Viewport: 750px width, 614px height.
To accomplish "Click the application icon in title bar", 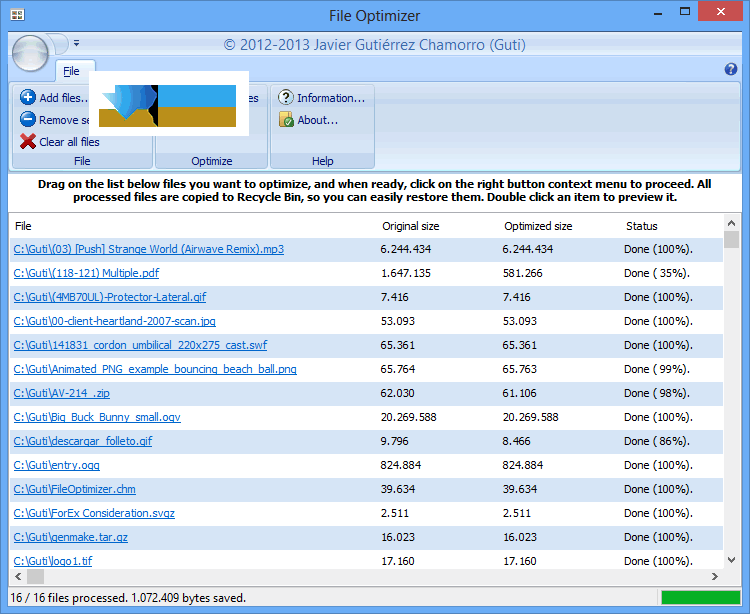I will [x=17, y=15].
